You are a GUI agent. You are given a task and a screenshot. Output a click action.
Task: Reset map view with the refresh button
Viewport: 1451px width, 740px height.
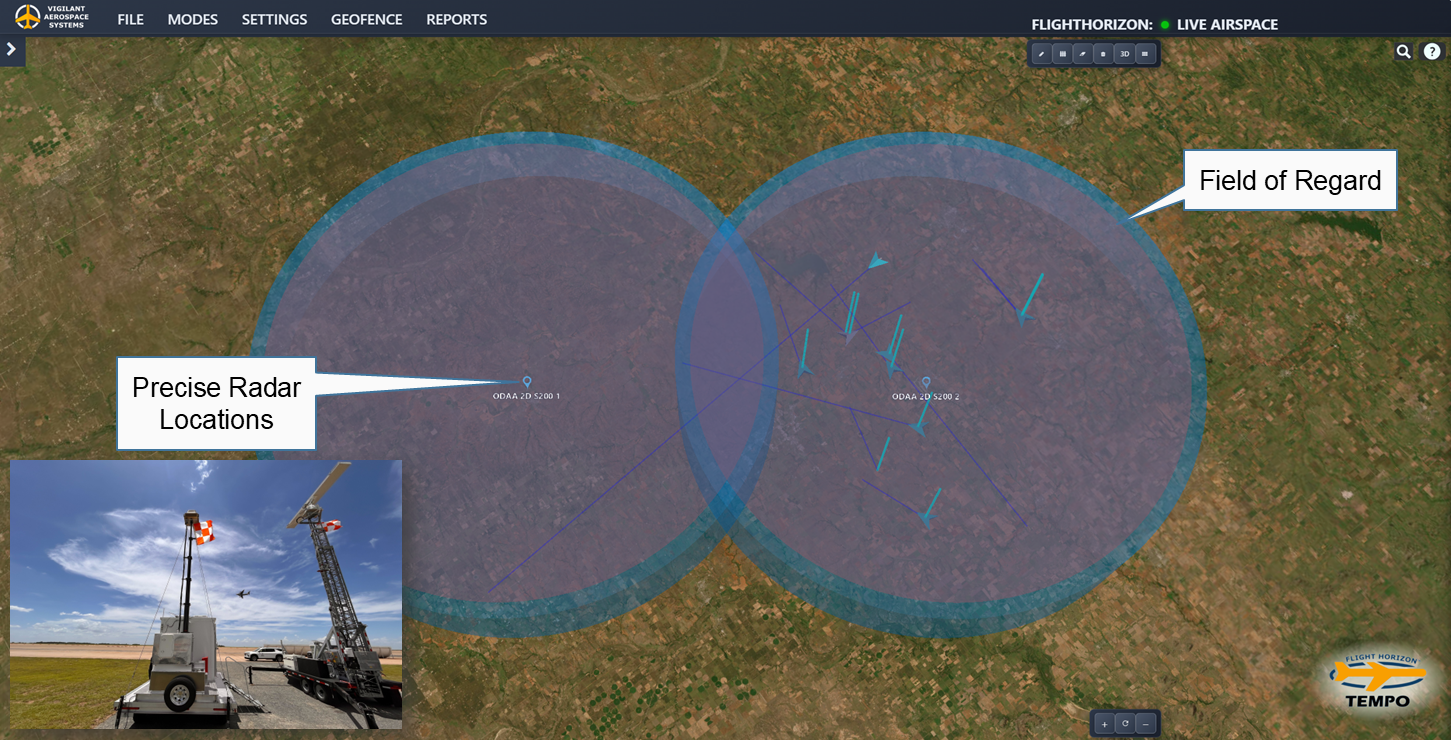pos(1125,723)
